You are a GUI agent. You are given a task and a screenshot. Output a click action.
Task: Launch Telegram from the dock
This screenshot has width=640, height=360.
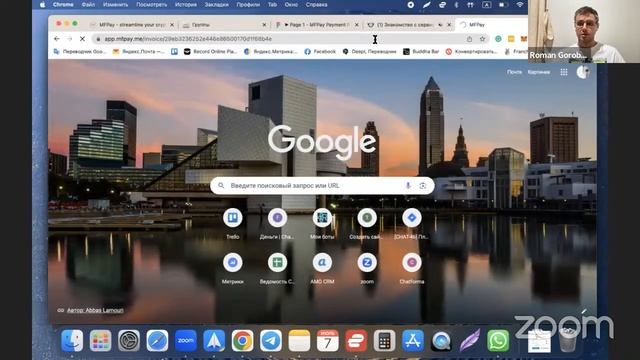tap(271, 340)
